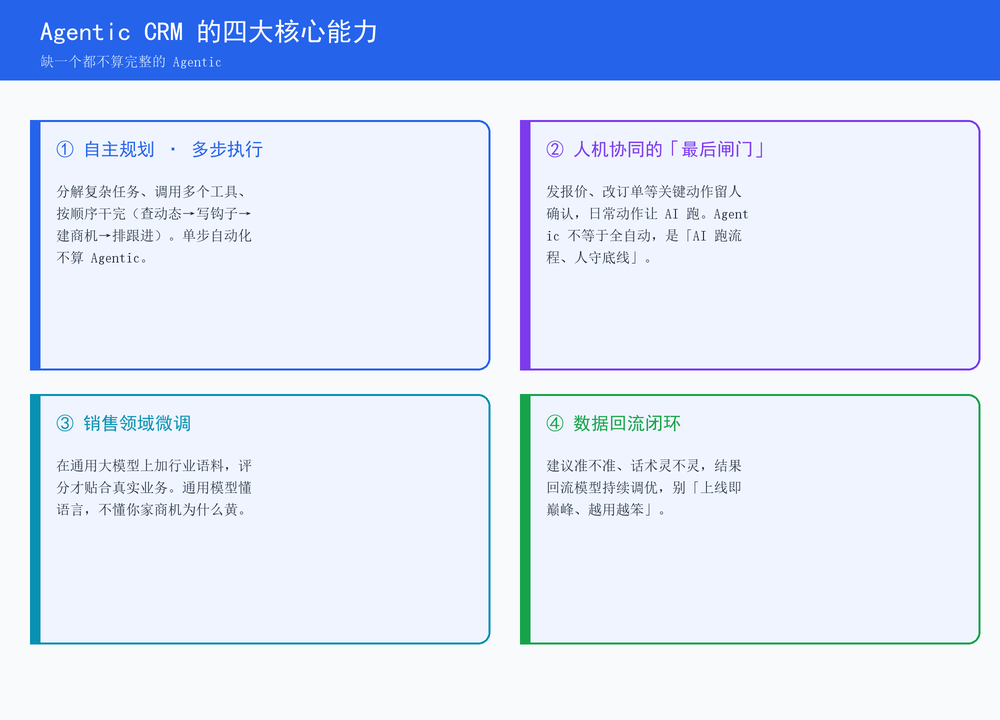Click line '建议准不准、话术灵不灵，结果'

[643, 466]
